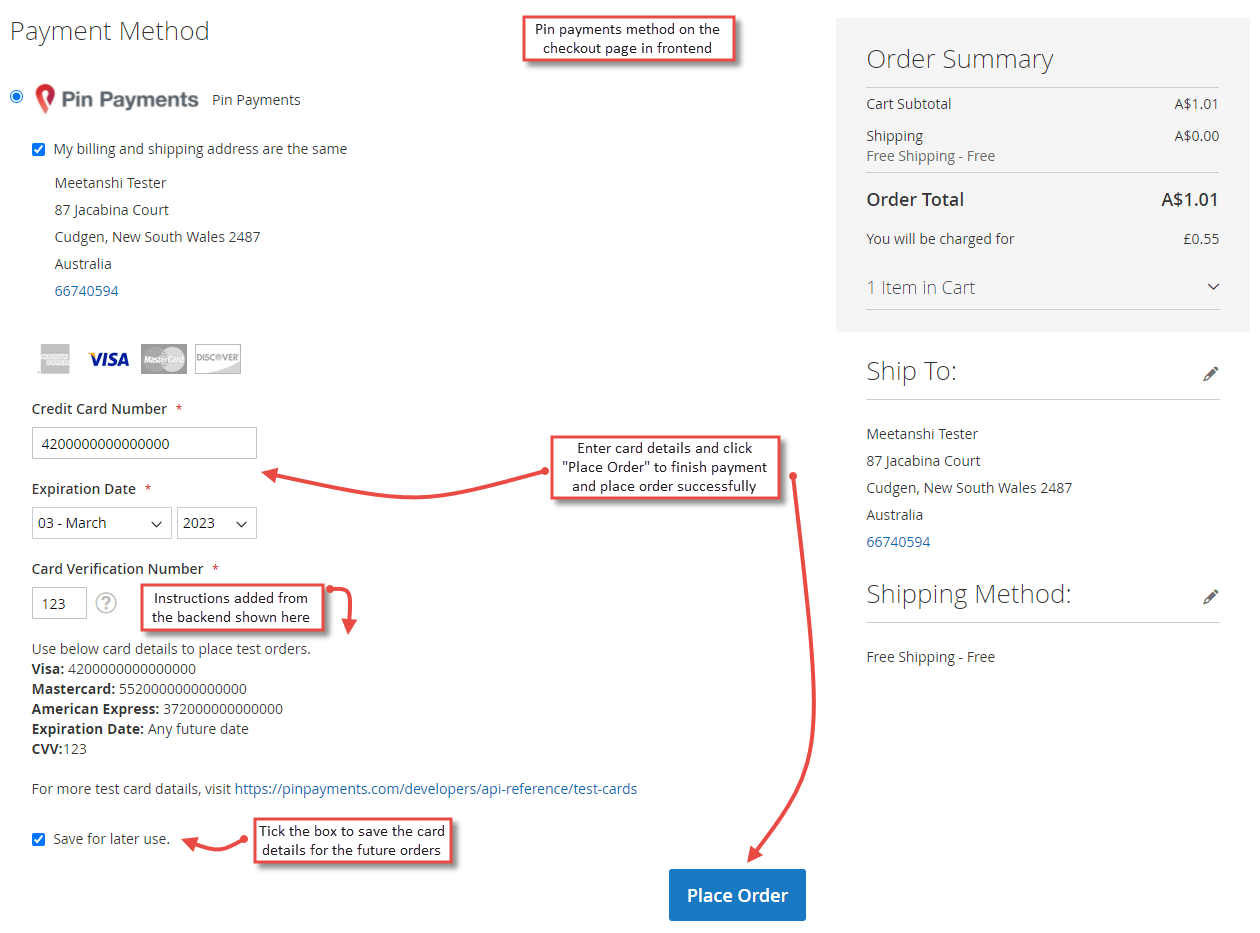The width and height of the screenshot is (1260, 933).
Task: Click the Credit Card Number input field
Action: (144, 442)
